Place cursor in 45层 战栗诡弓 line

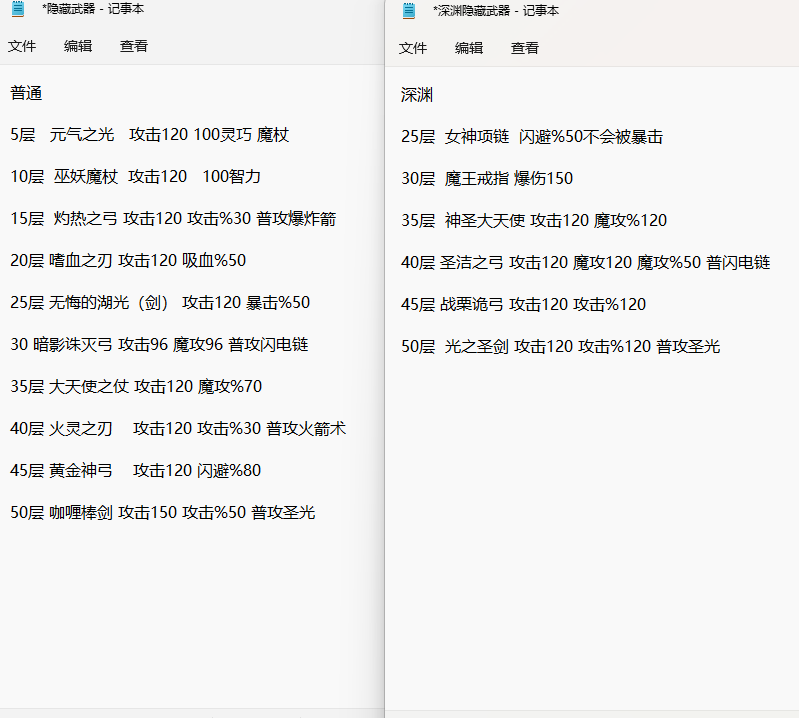pyautogui.click(x=523, y=304)
